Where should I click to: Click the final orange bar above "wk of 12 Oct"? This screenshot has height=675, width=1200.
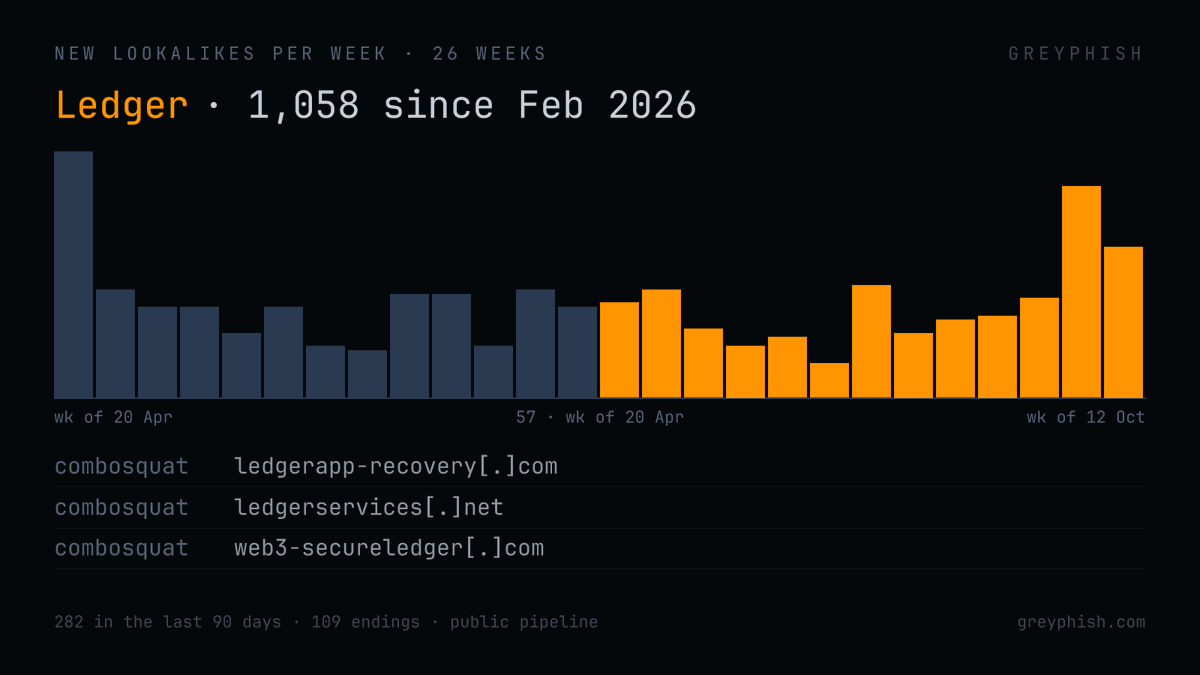(1123, 322)
